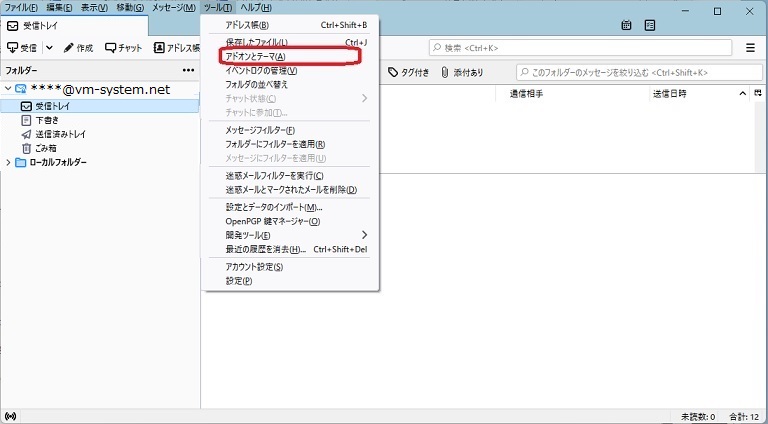The height and width of the screenshot is (424, 768).
Task: Collapse the vm-system.net account tree
Action: point(9,89)
